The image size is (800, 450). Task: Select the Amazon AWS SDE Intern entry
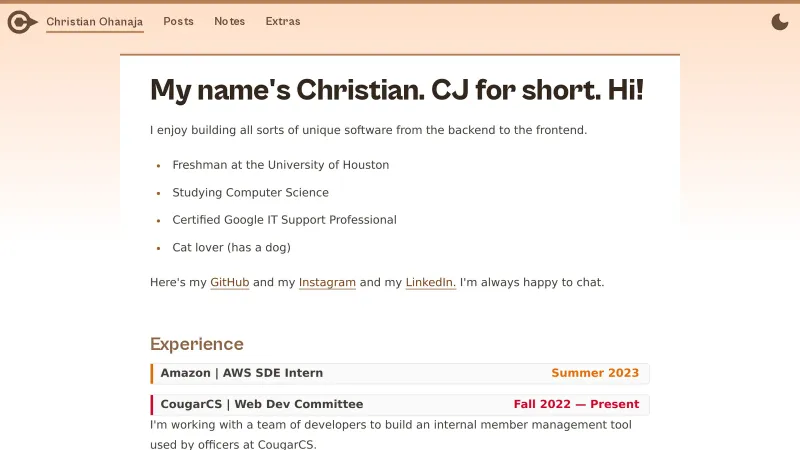point(242,373)
